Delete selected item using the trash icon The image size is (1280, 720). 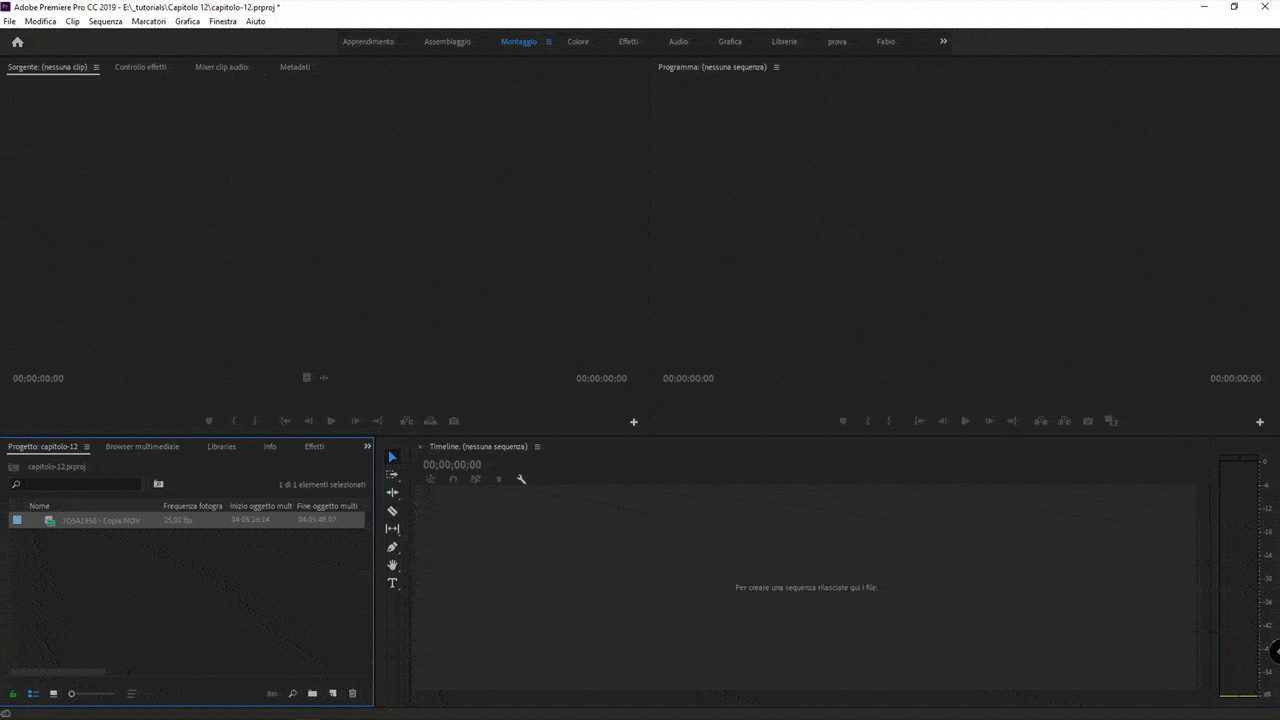pyautogui.click(x=352, y=693)
